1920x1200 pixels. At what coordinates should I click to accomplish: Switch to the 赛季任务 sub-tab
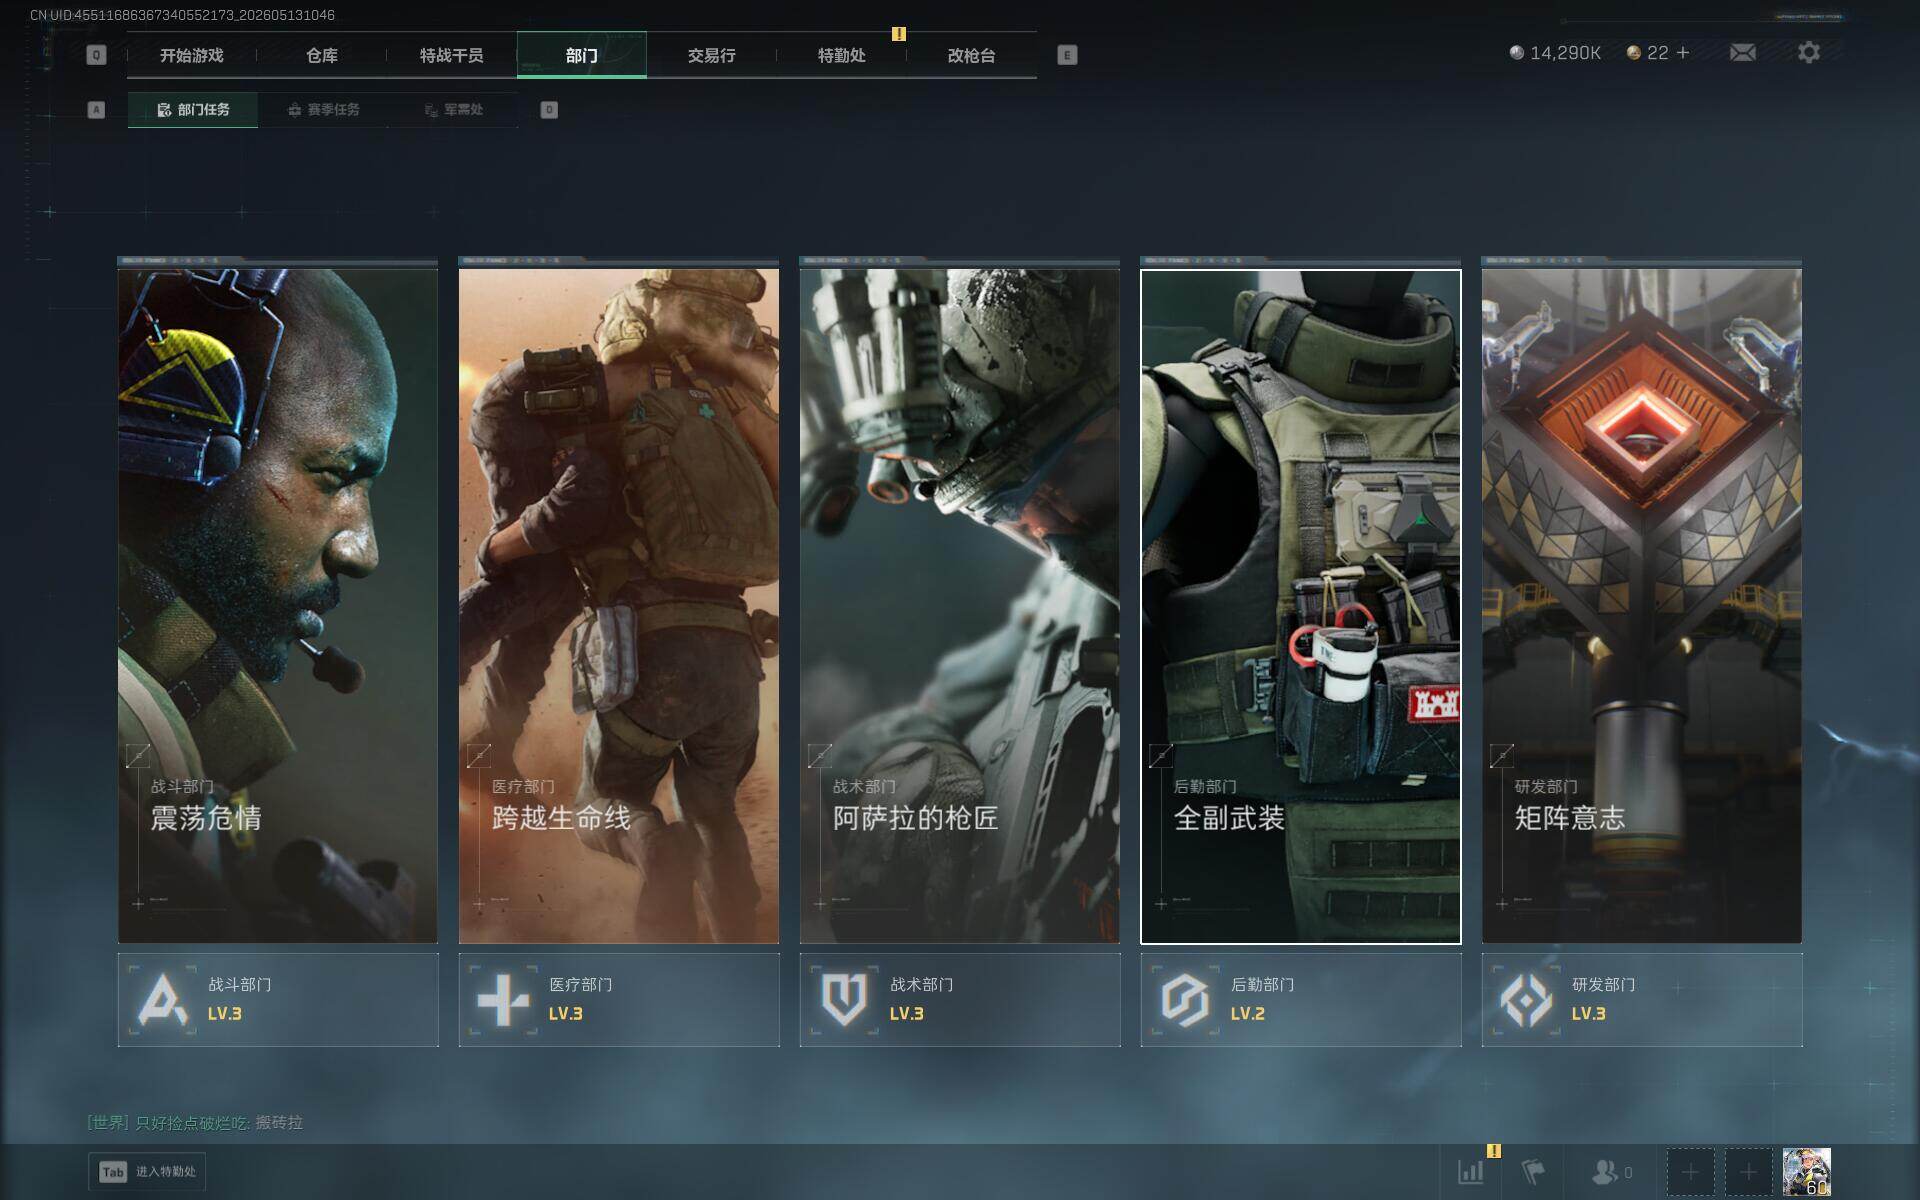[x=323, y=110]
